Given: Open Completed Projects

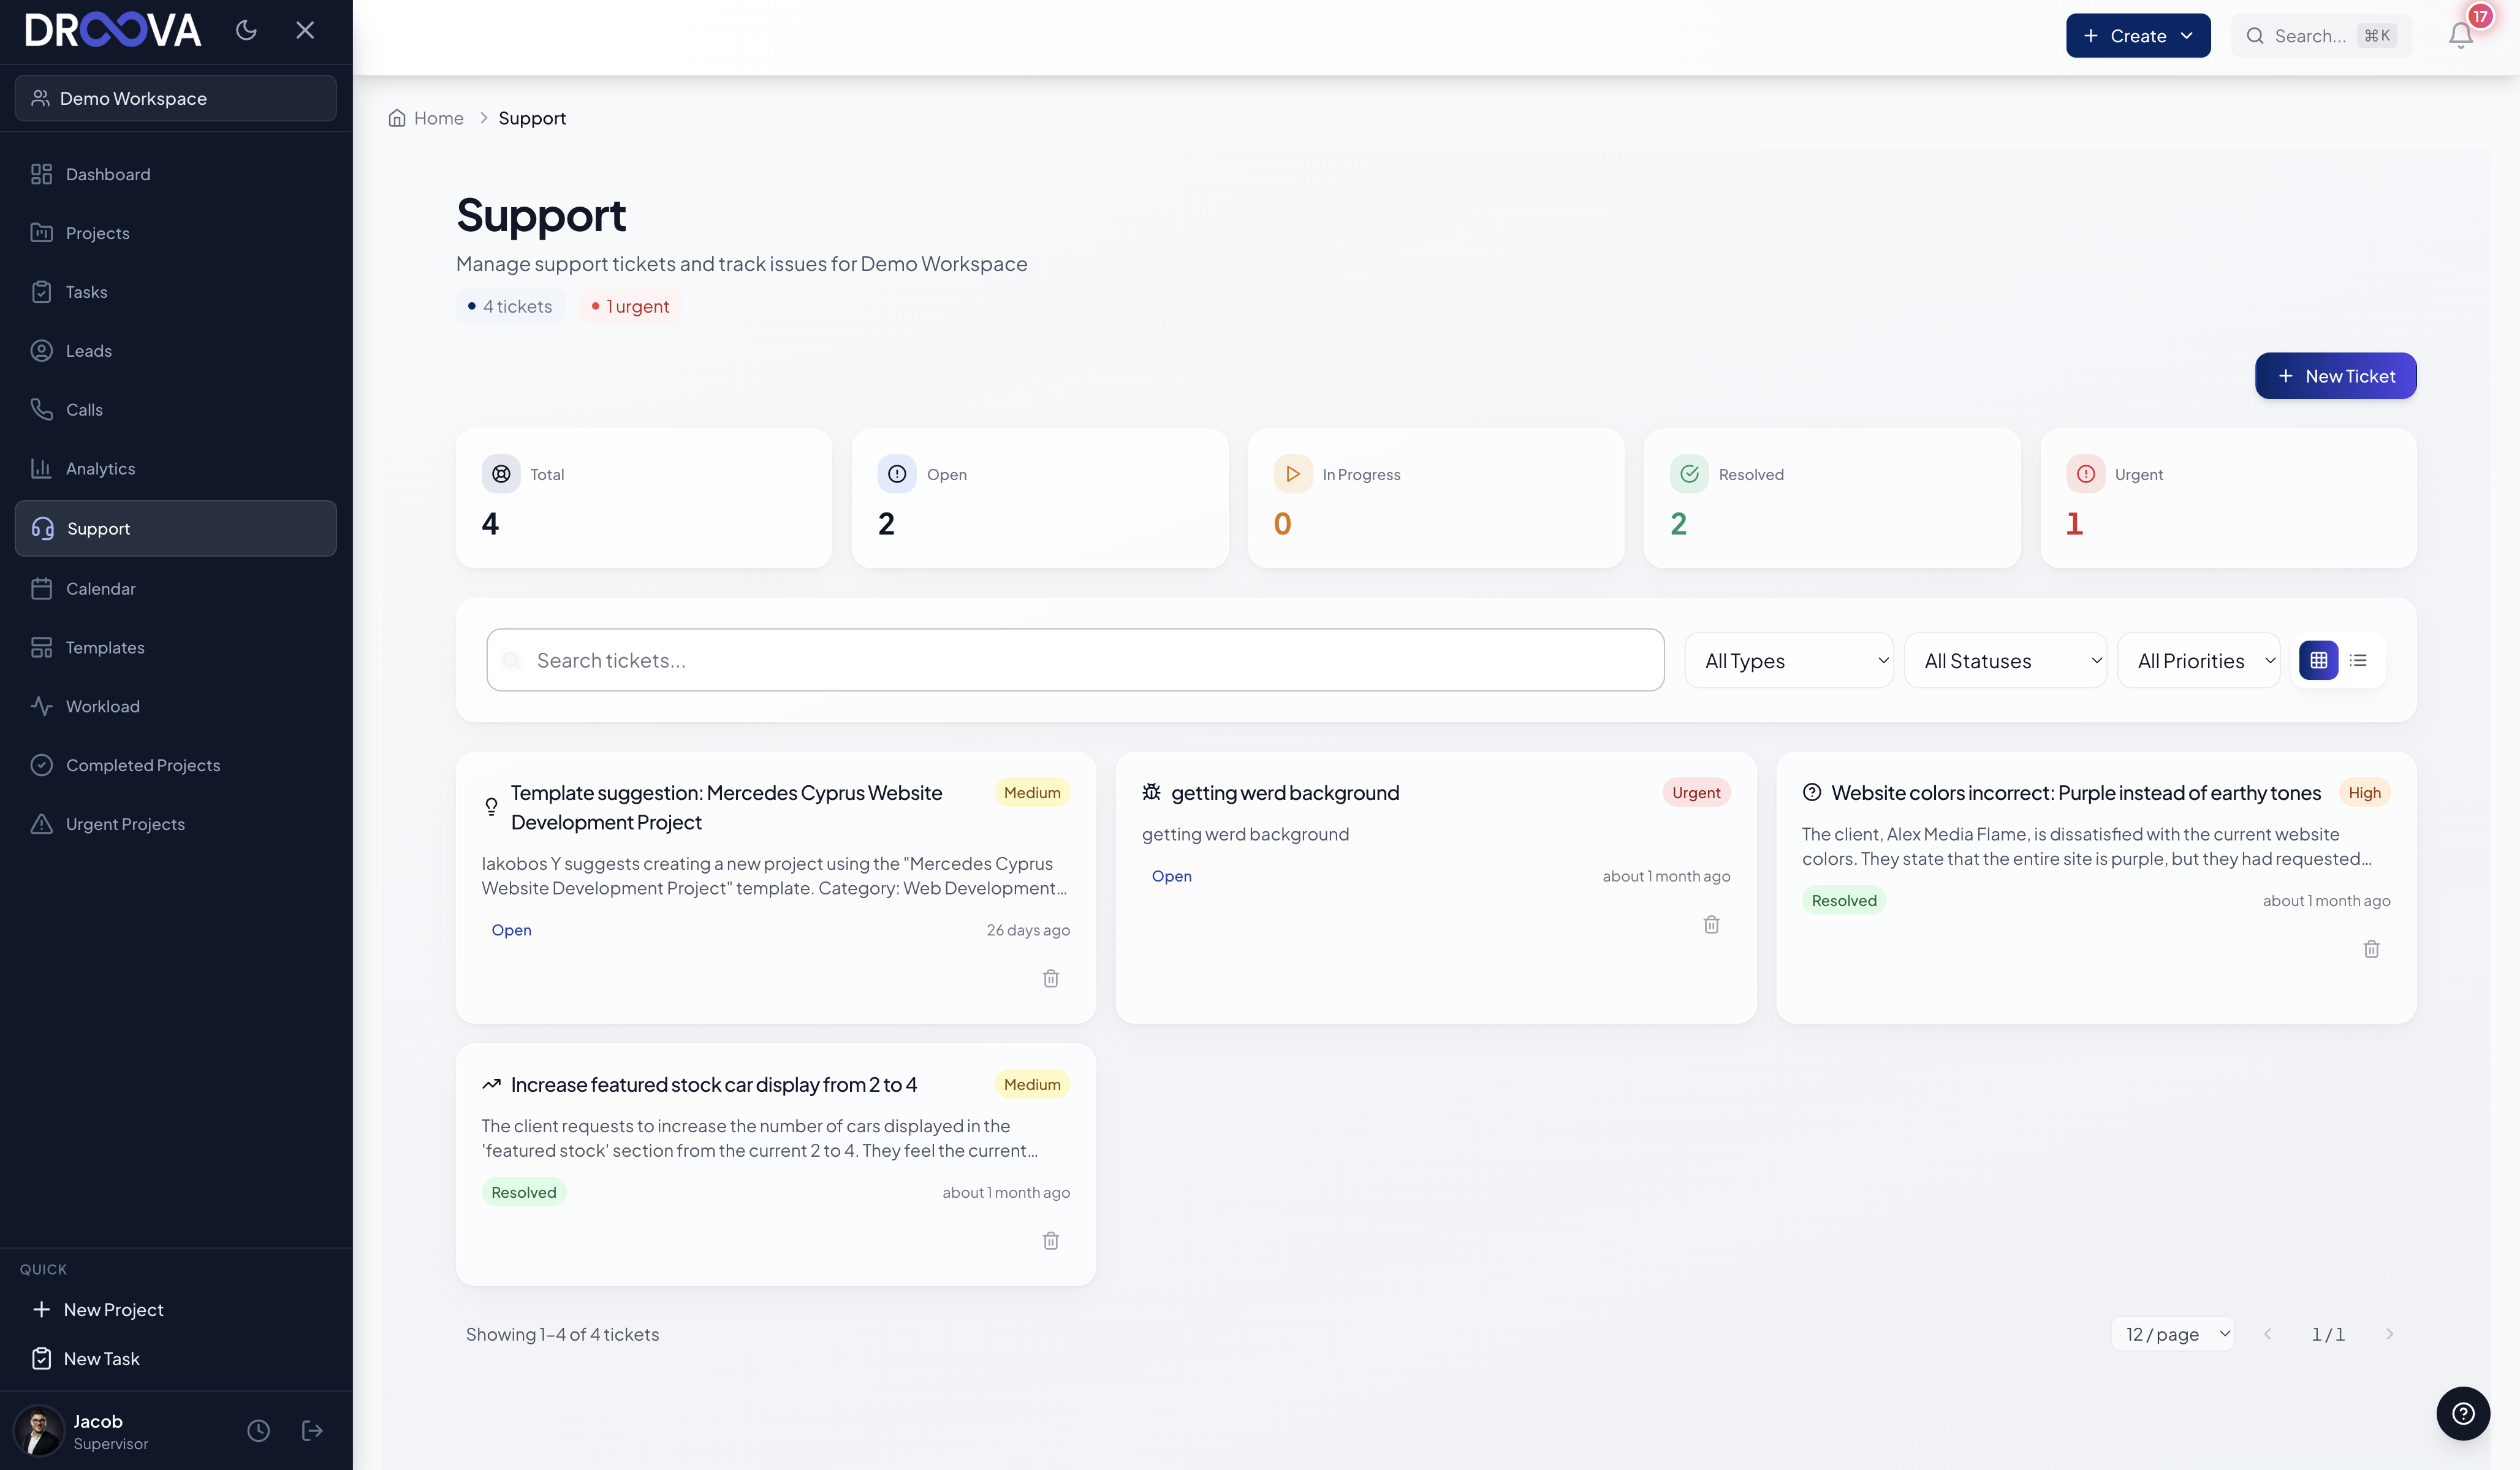Looking at the screenshot, I should click(x=176, y=766).
